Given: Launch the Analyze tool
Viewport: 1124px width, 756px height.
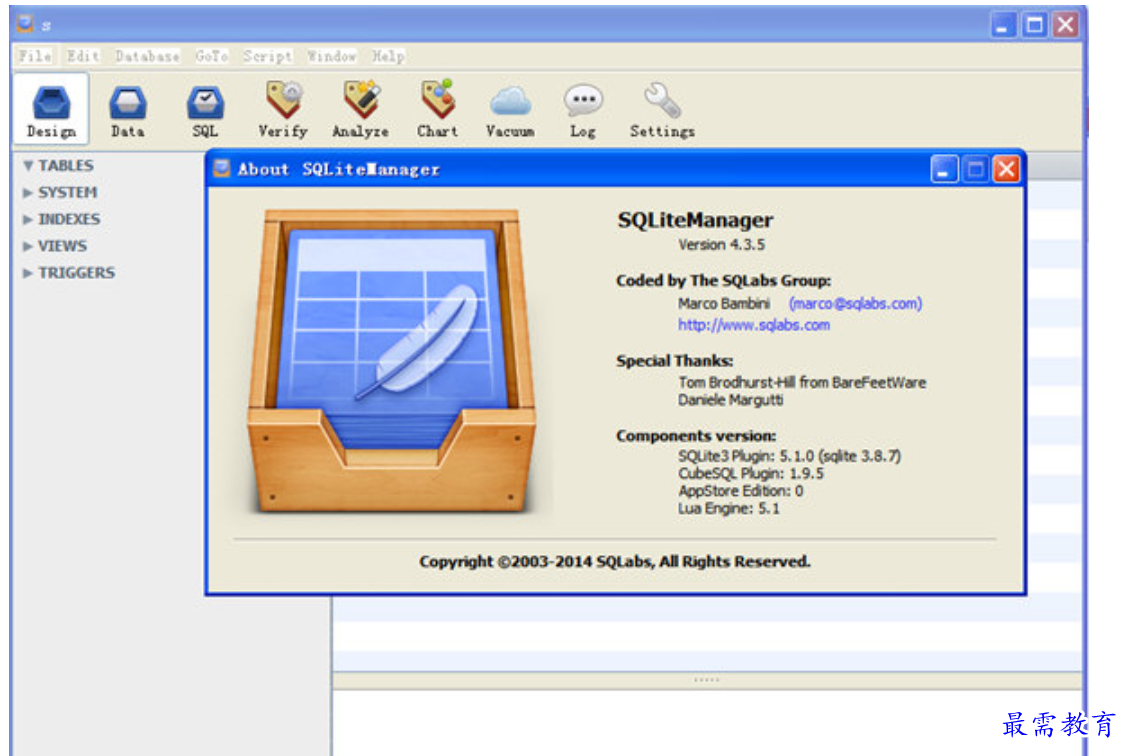Looking at the screenshot, I should tap(361, 110).
